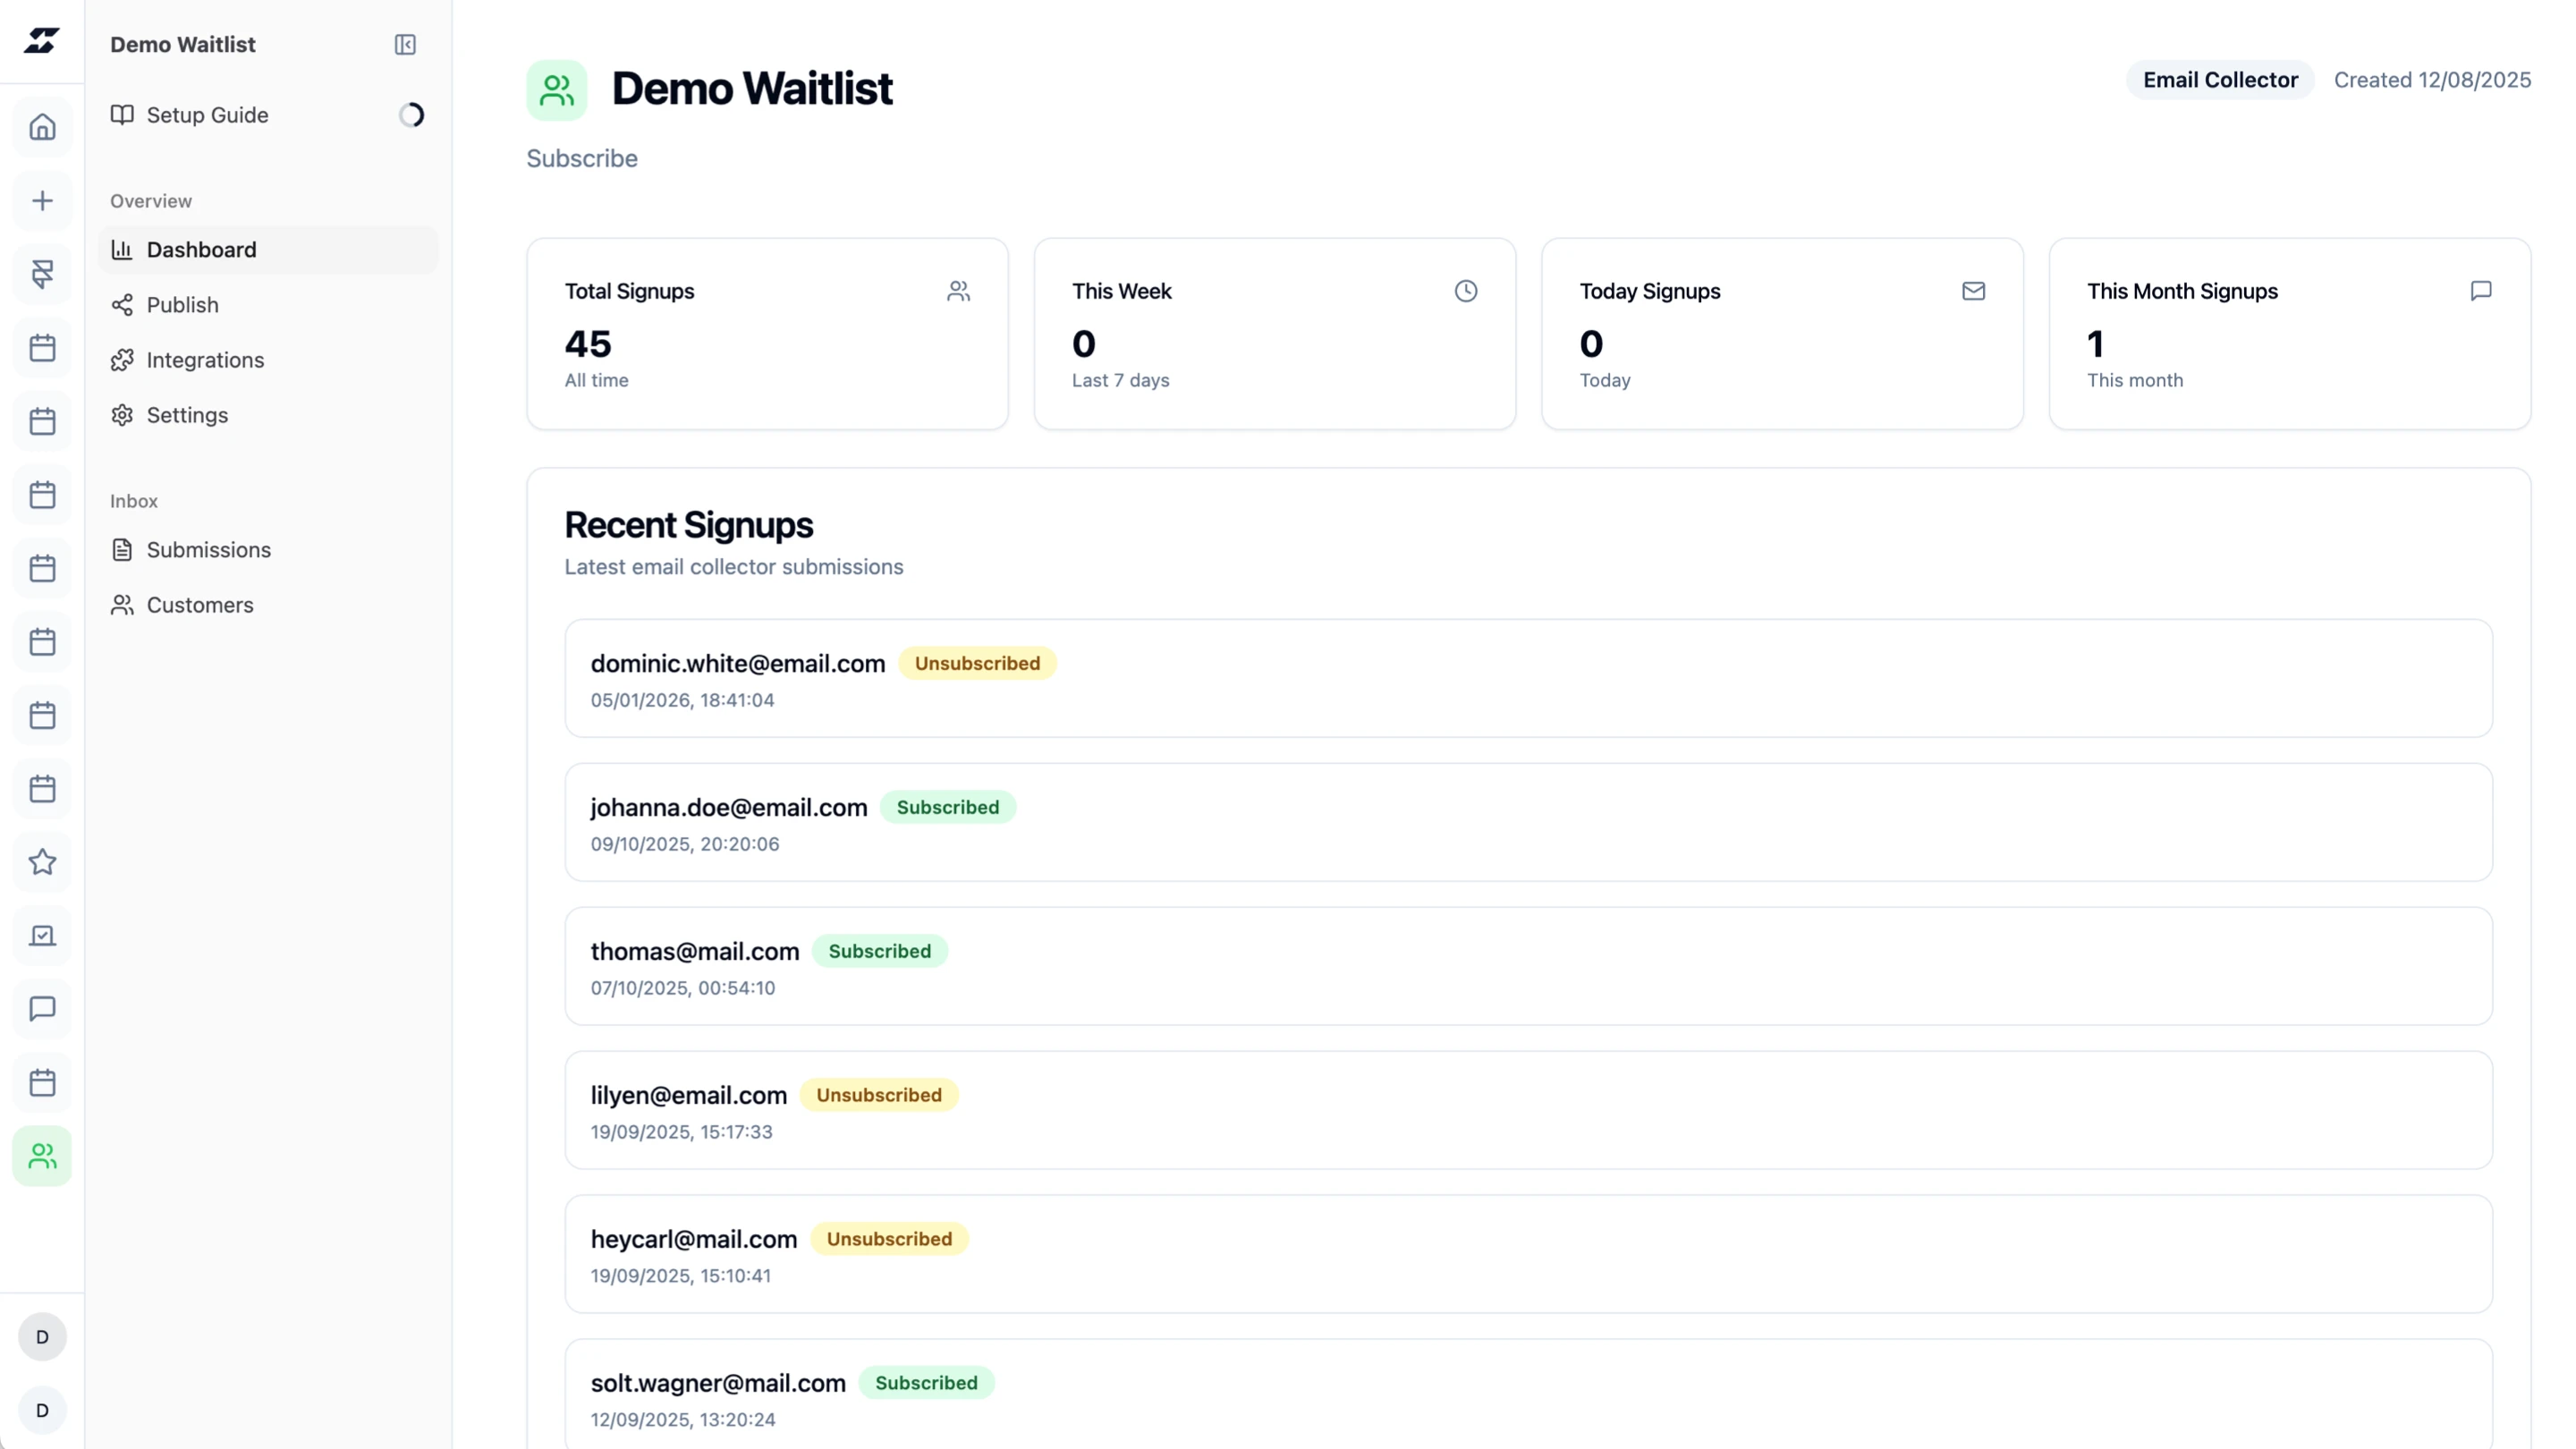
Task: Open the star icon in left rail
Action: (x=42, y=862)
